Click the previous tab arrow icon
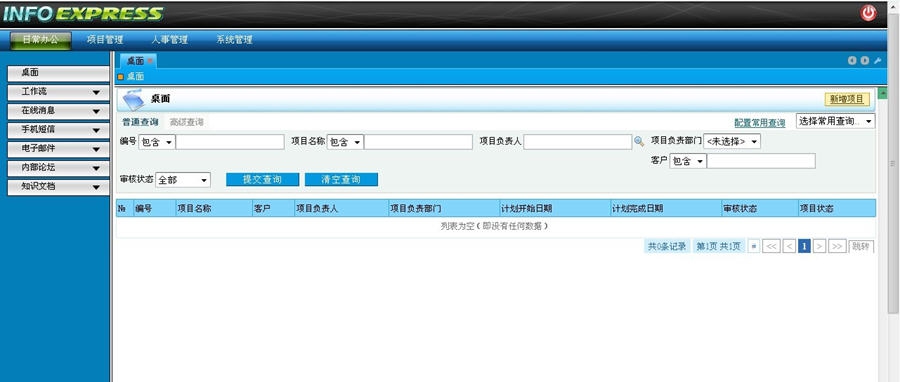The width and height of the screenshot is (900, 382). pyautogui.click(x=852, y=61)
